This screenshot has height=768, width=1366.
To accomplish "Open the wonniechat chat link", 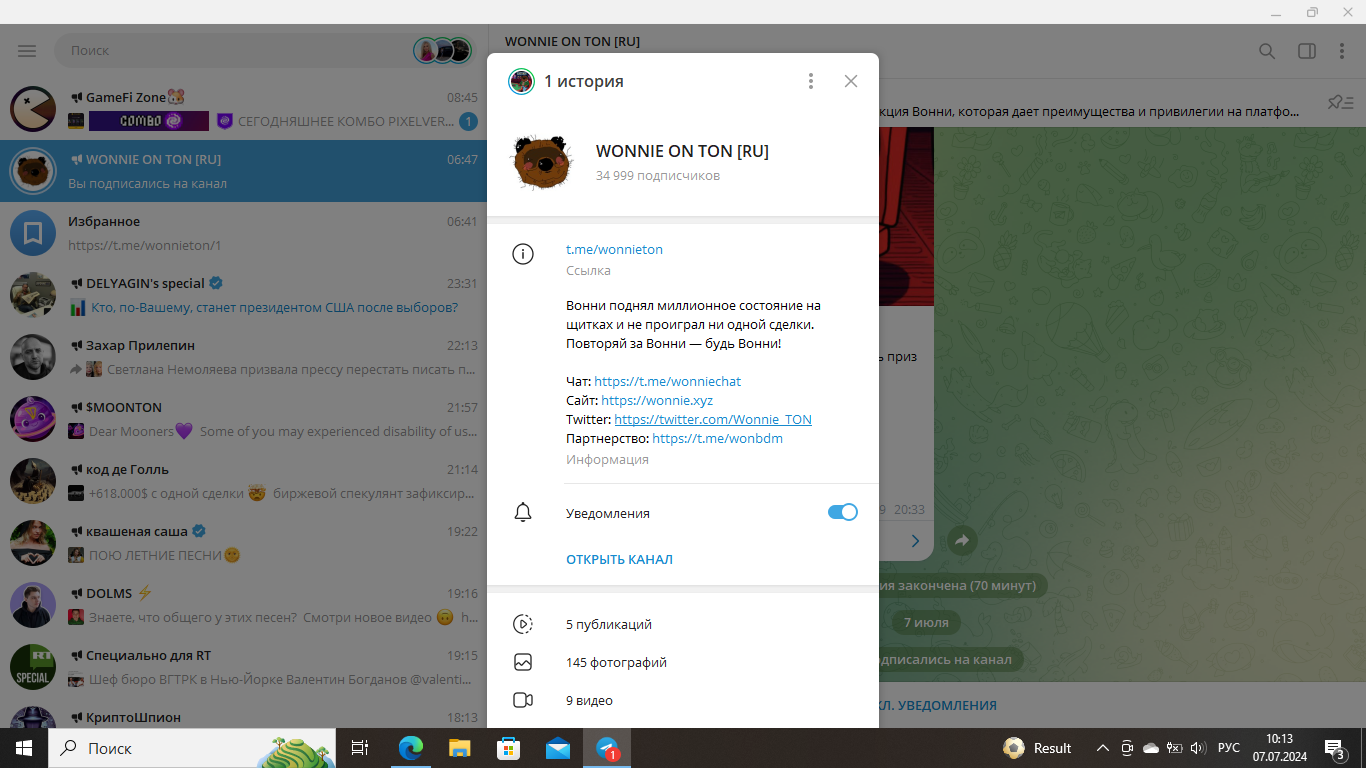I will click(667, 381).
